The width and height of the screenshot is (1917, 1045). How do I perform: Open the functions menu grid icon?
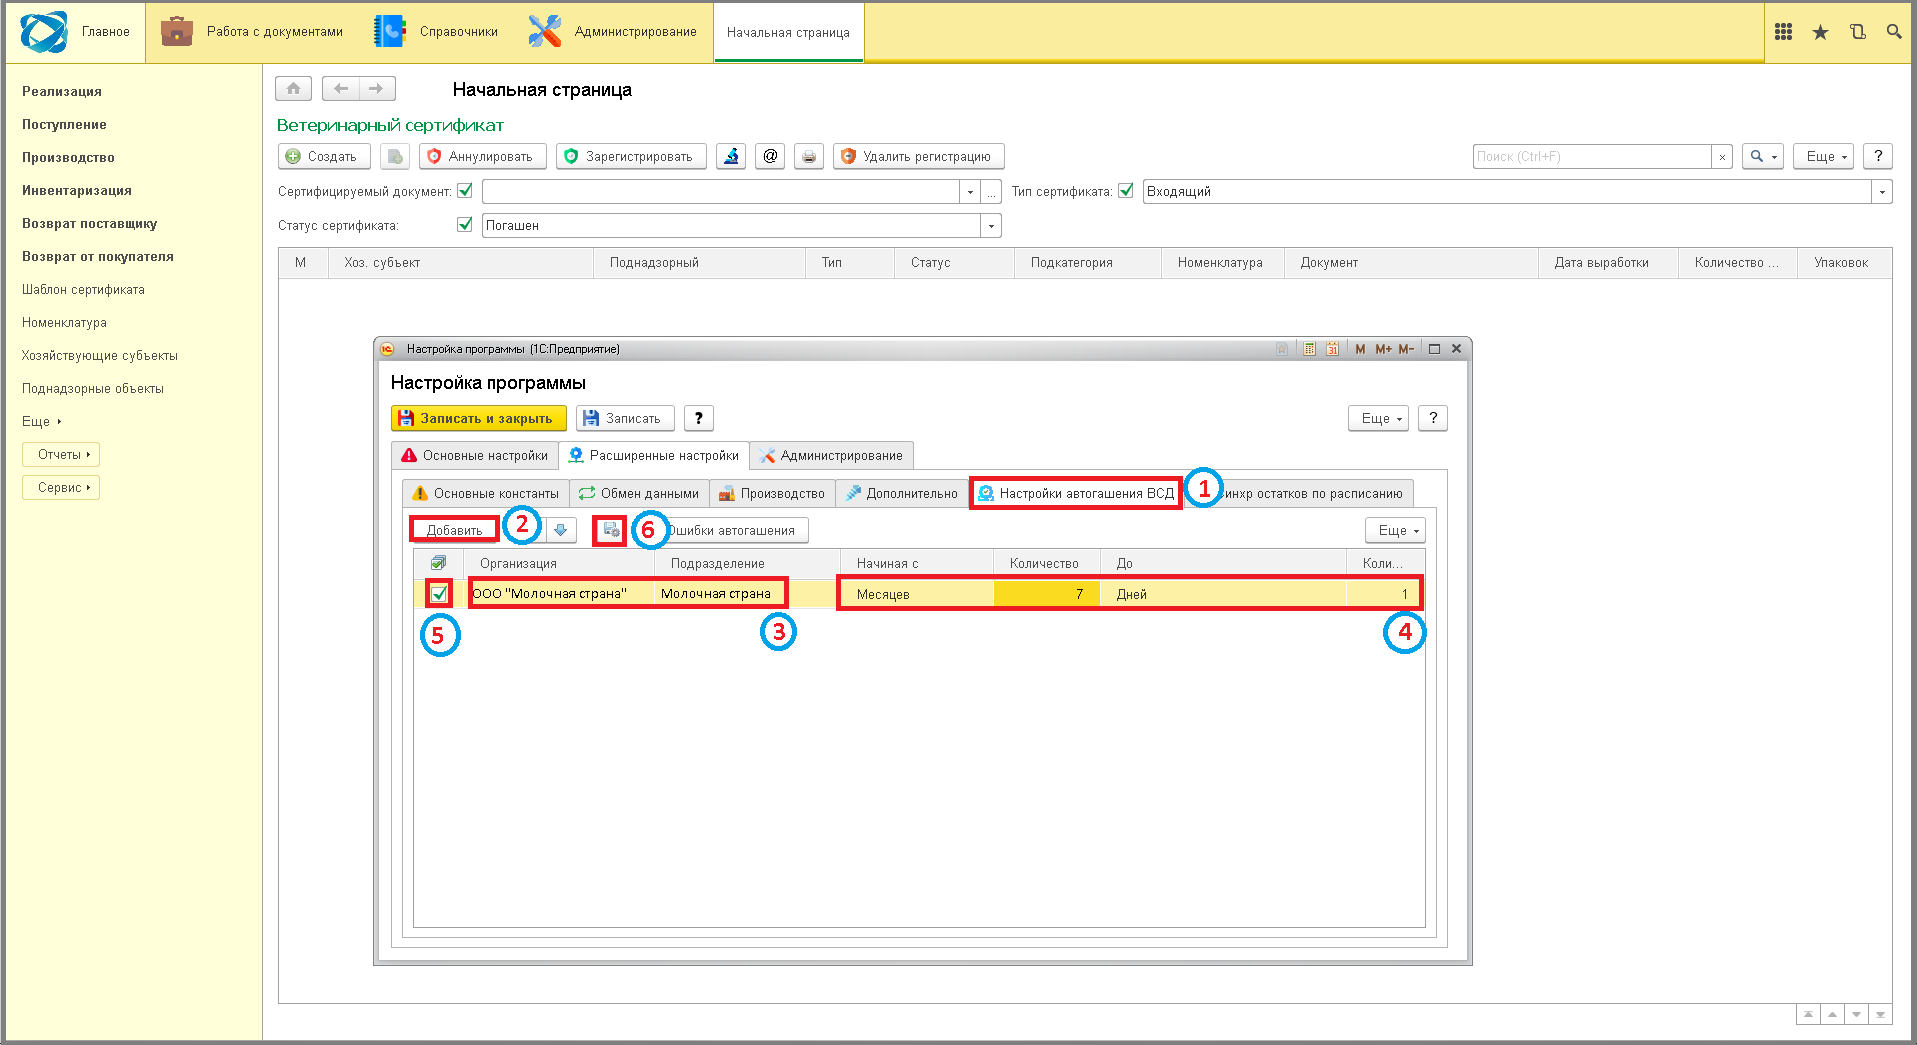point(1783,32)
